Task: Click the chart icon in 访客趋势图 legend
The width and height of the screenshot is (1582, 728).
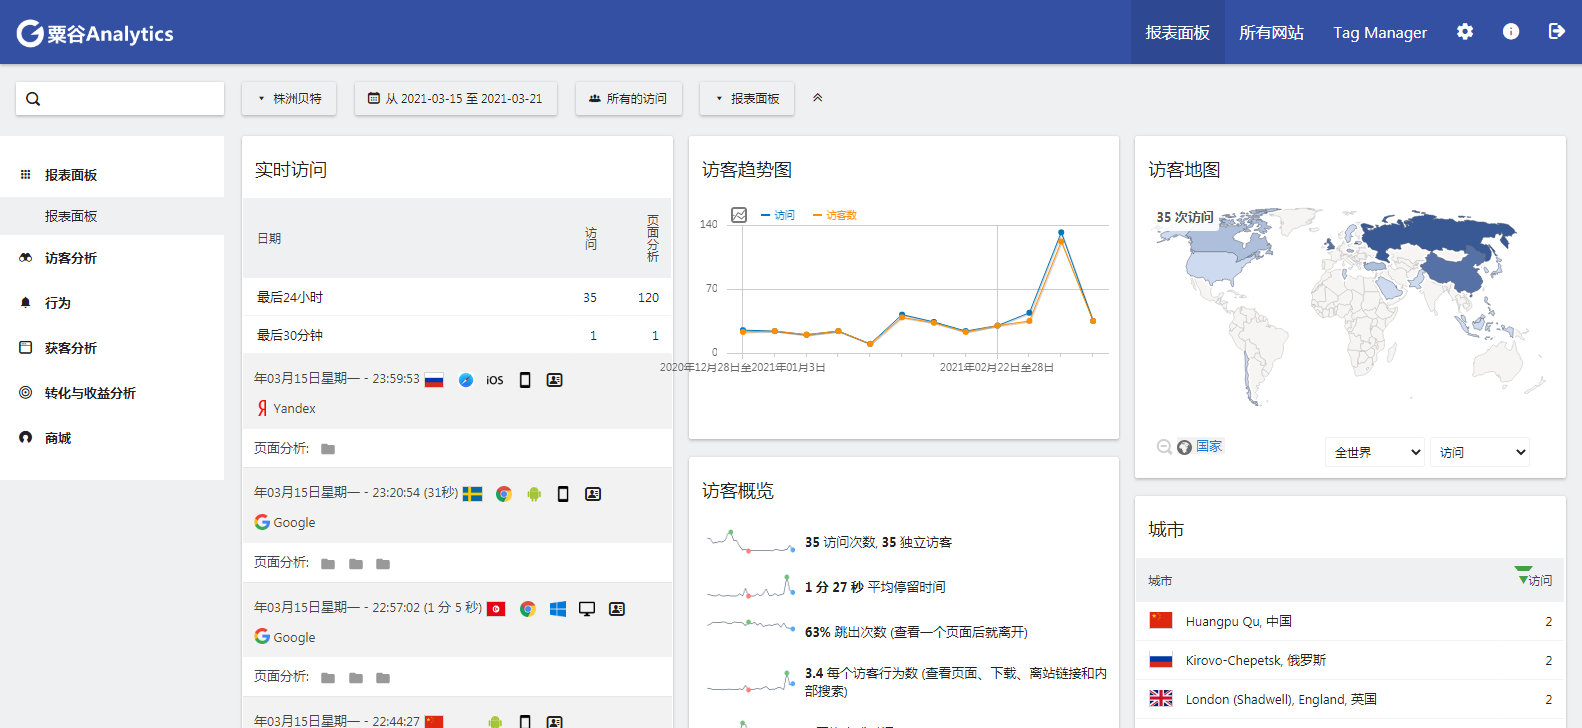Action: [x=739, y=215]
